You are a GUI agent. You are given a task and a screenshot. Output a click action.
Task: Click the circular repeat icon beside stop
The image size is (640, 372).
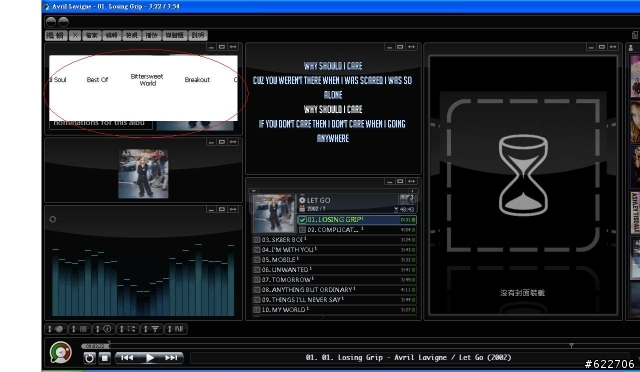pyautogui.click(x=89, y=358)
